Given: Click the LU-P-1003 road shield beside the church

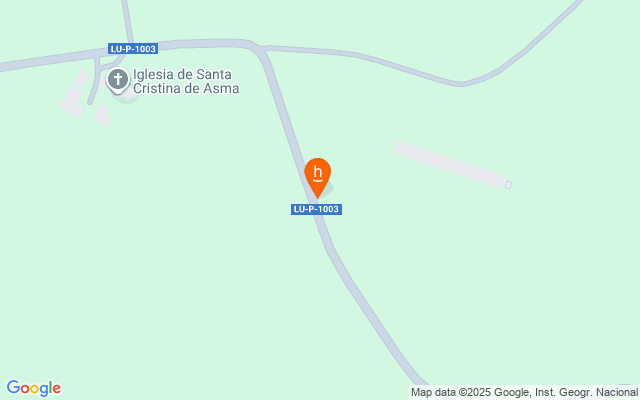Looking at the screenshot, I should [133, 49].
